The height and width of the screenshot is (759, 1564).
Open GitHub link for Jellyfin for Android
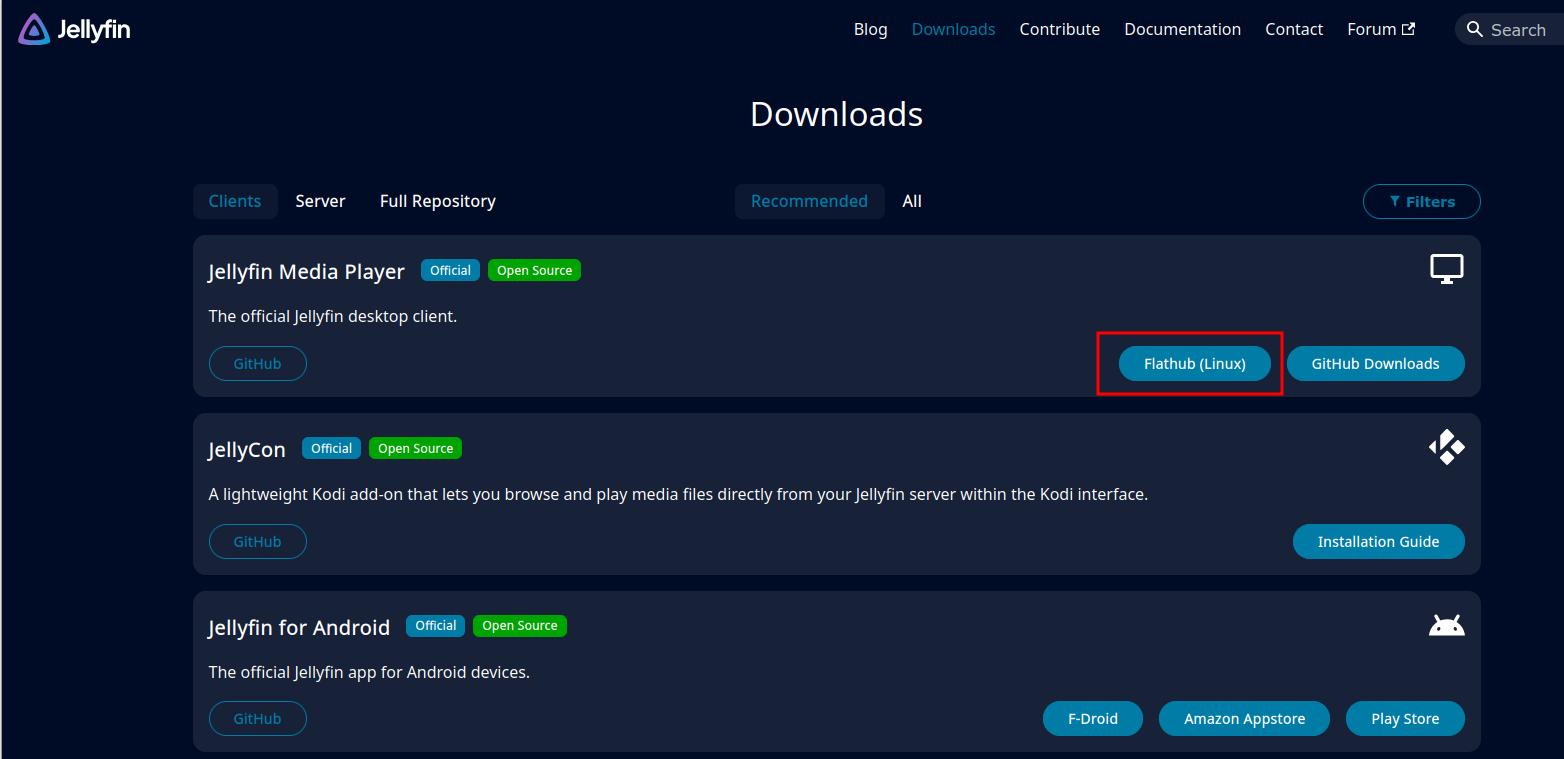coord(257,718)
